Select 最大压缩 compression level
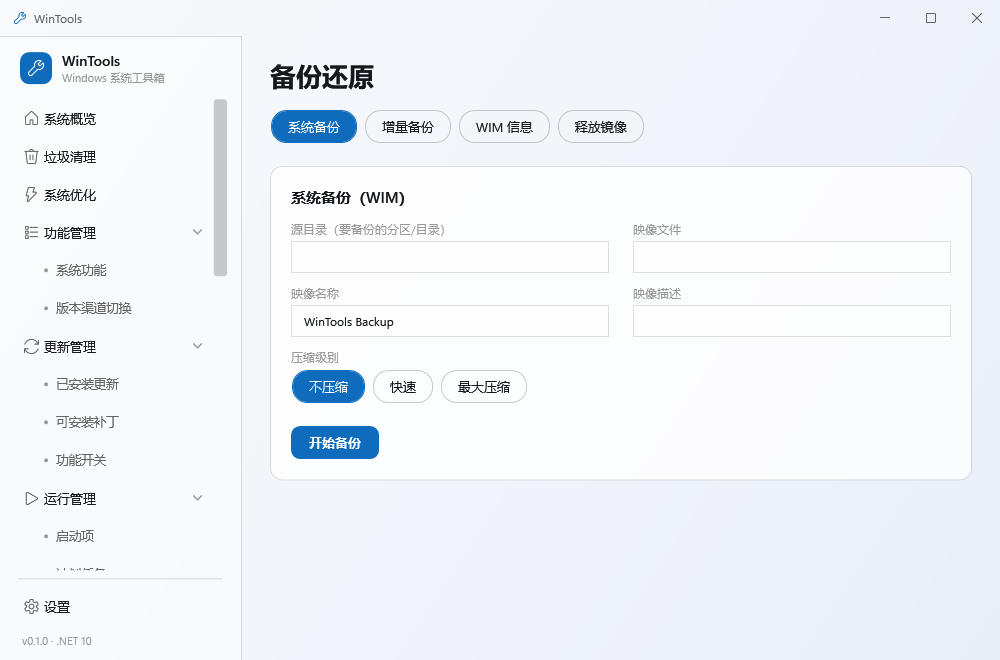Image resolution: width=1000 pixels, height=660 pixels. pyautogui.click(x=484, y=386)
